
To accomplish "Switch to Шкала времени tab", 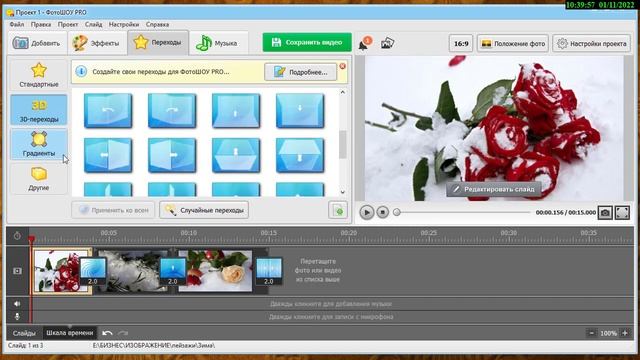I will point(70,333).
